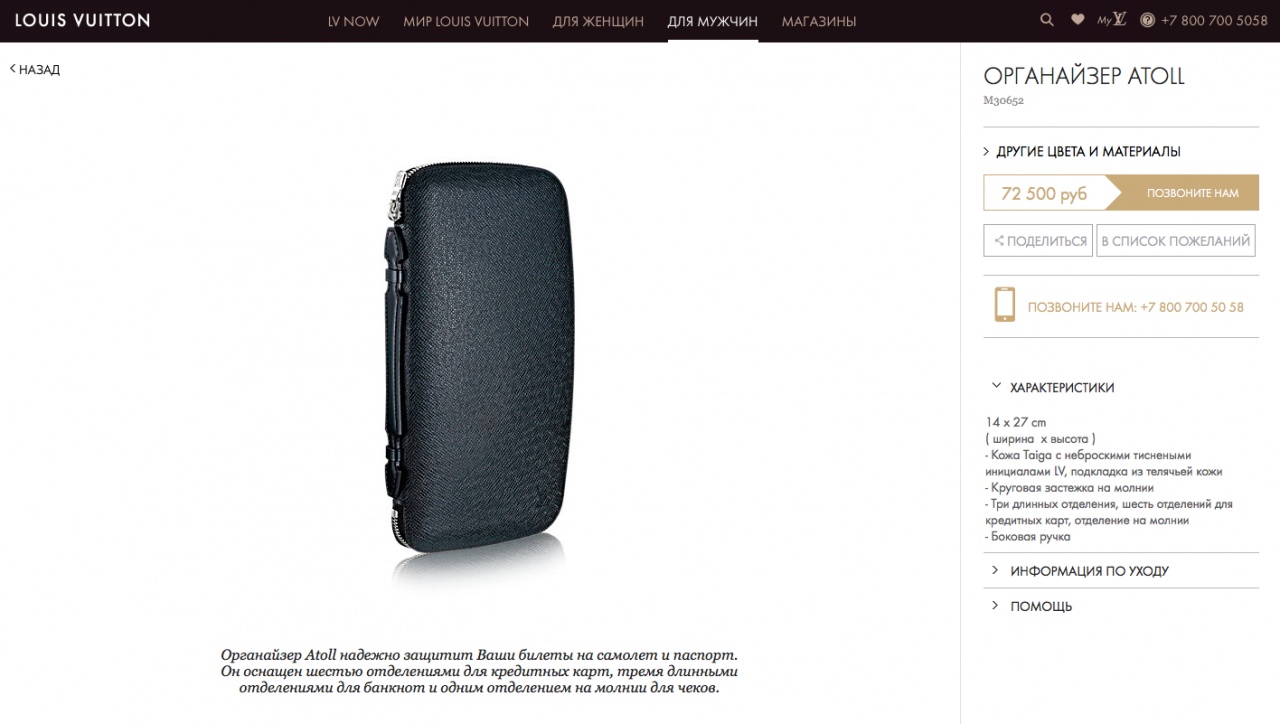Go back via the Назад arrow
1280x724 pixels.
pyautogui.click(x=35, y=69)
